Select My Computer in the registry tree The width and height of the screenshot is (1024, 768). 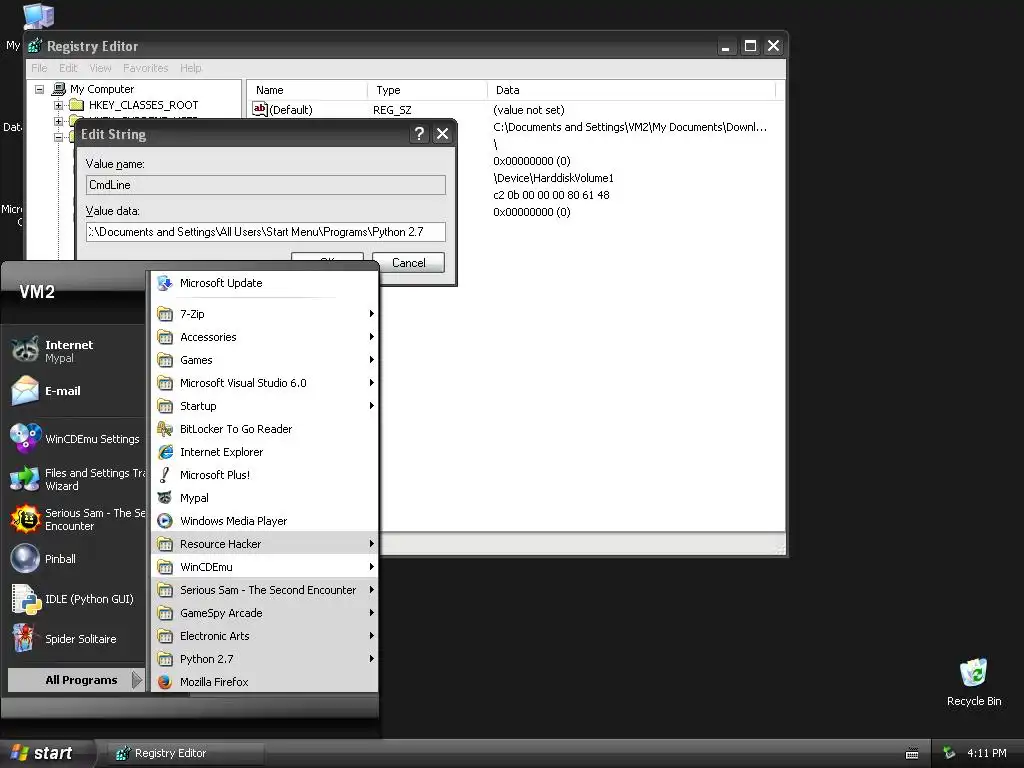(x=102, y=89)
